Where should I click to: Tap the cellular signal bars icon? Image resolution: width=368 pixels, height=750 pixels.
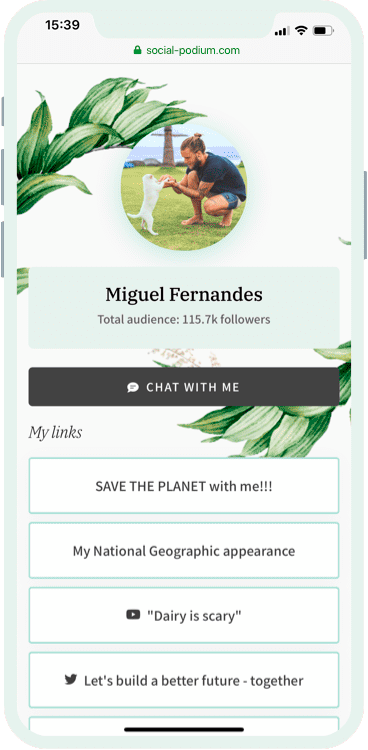pyautogui.click(x=282, y=32)
